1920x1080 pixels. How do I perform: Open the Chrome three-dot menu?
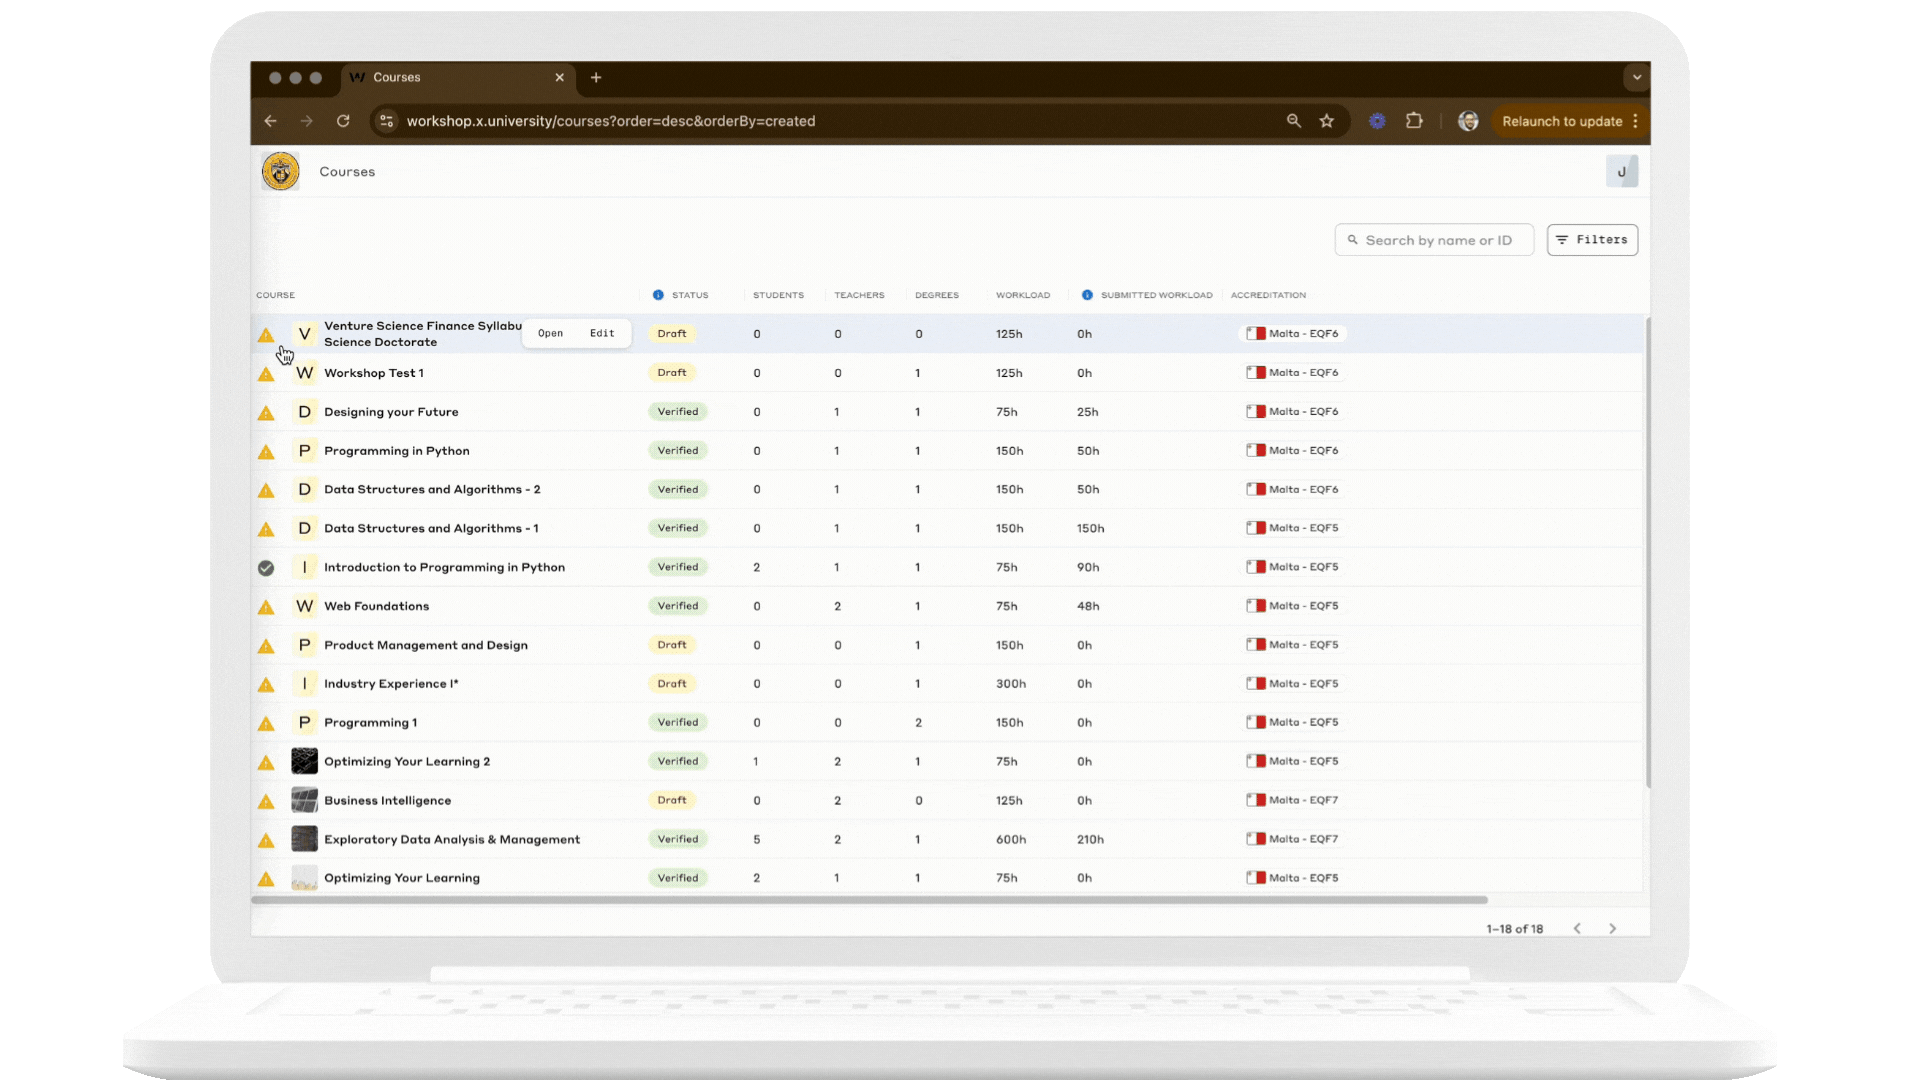(x=1637, y=120)
